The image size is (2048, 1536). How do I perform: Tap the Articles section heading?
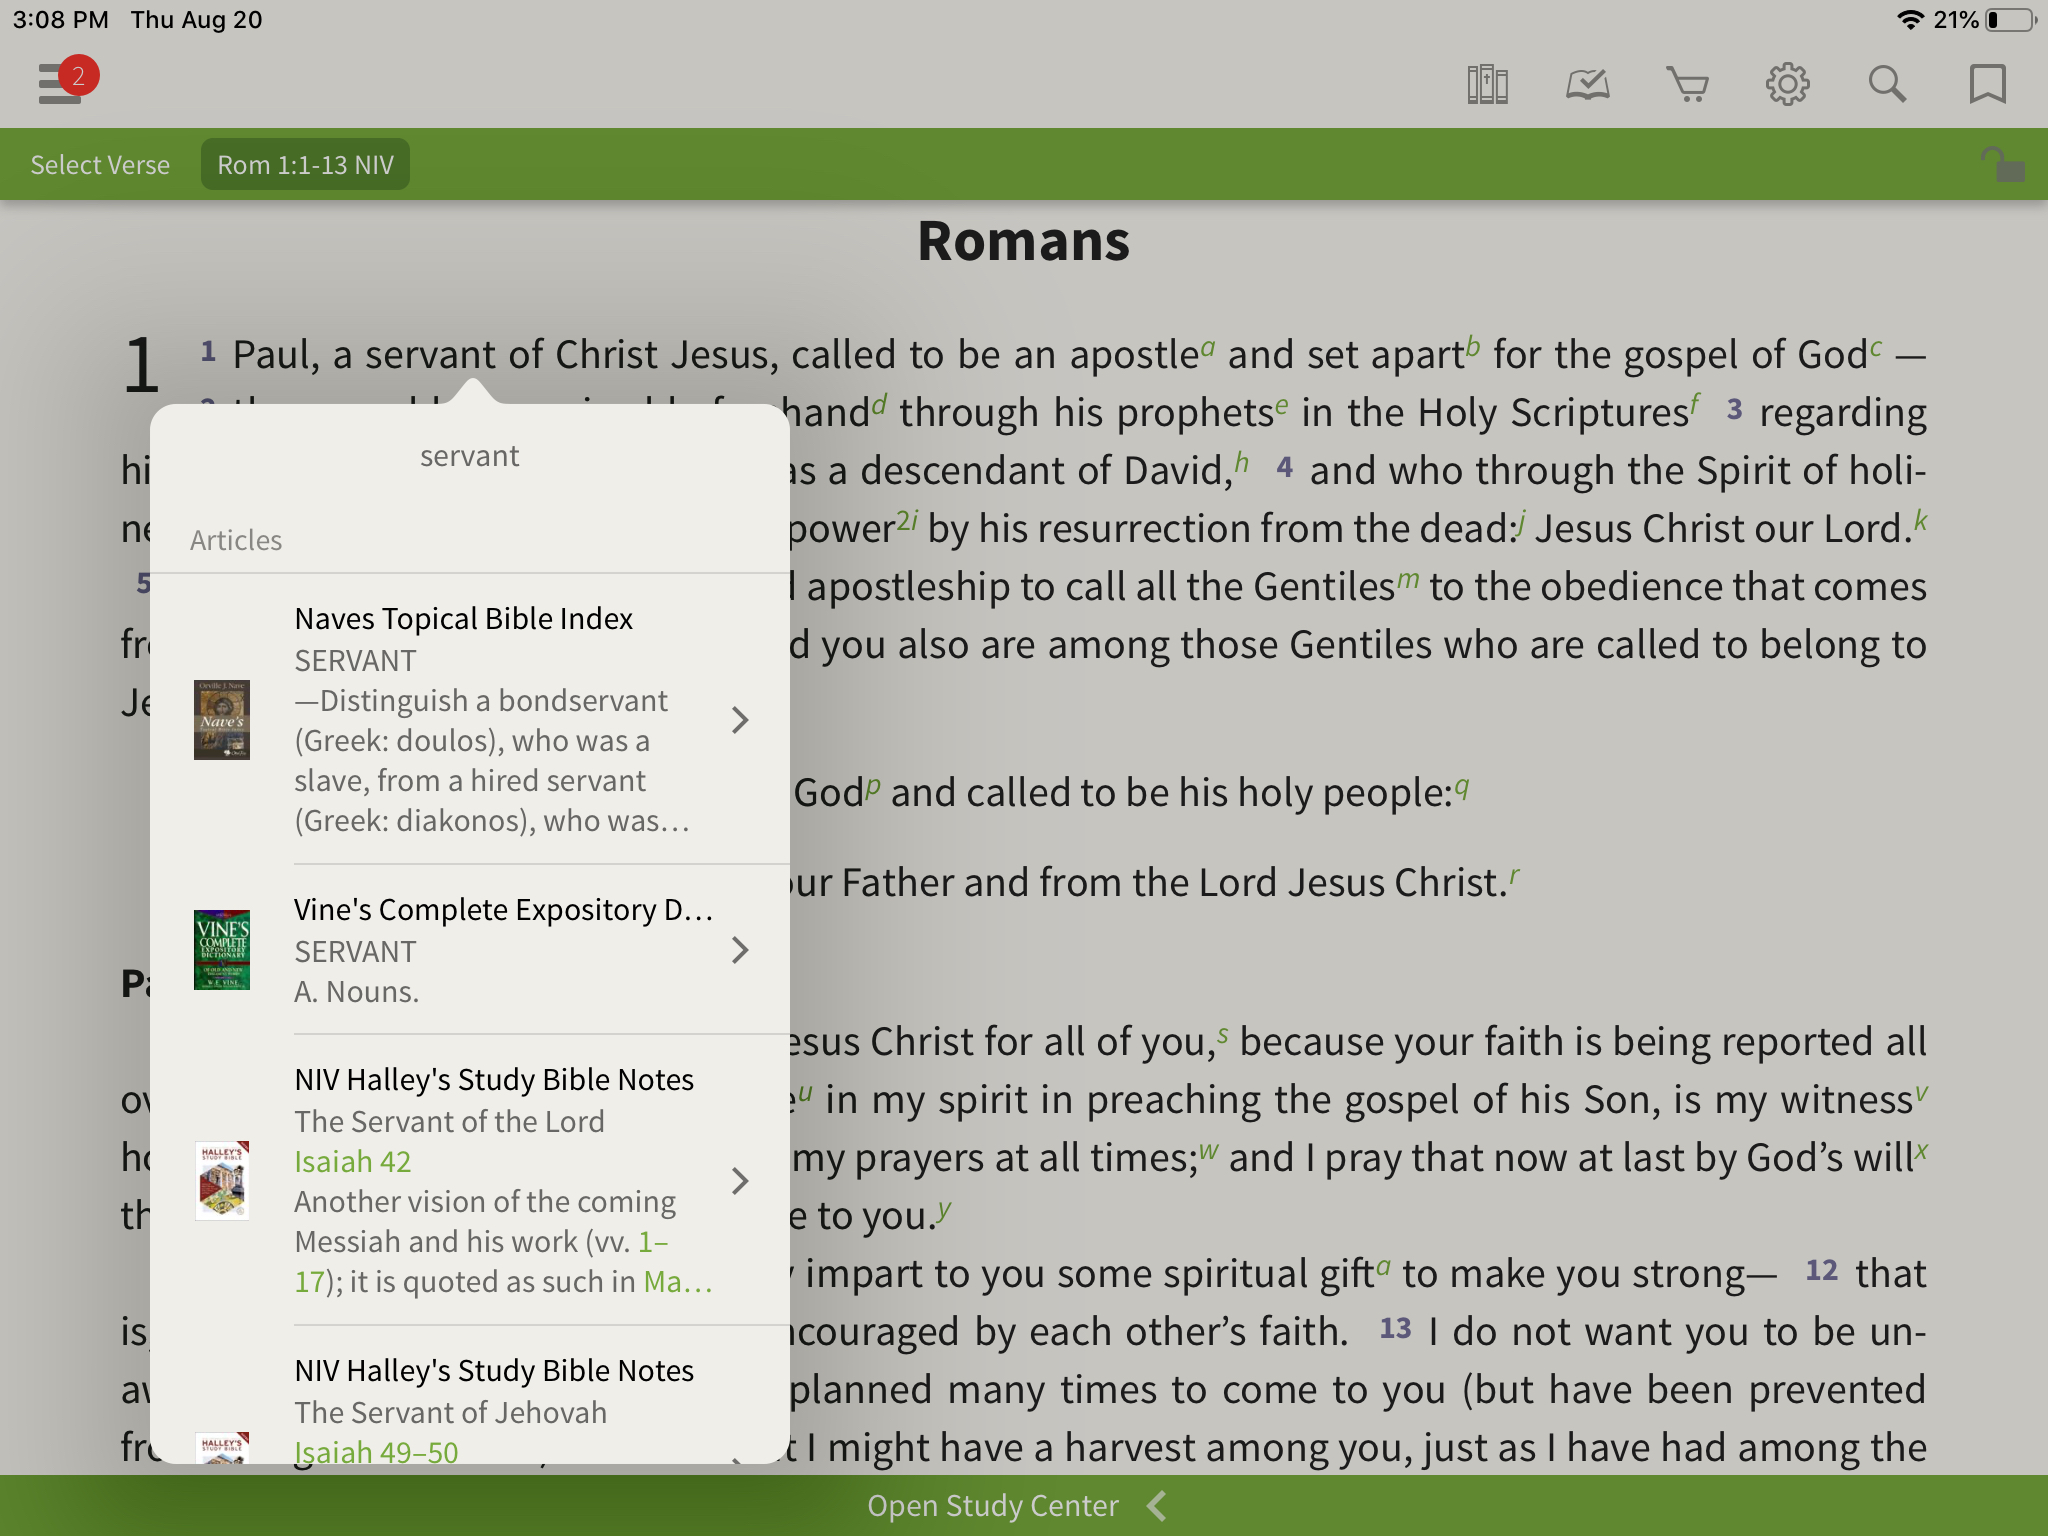point(236,540)
